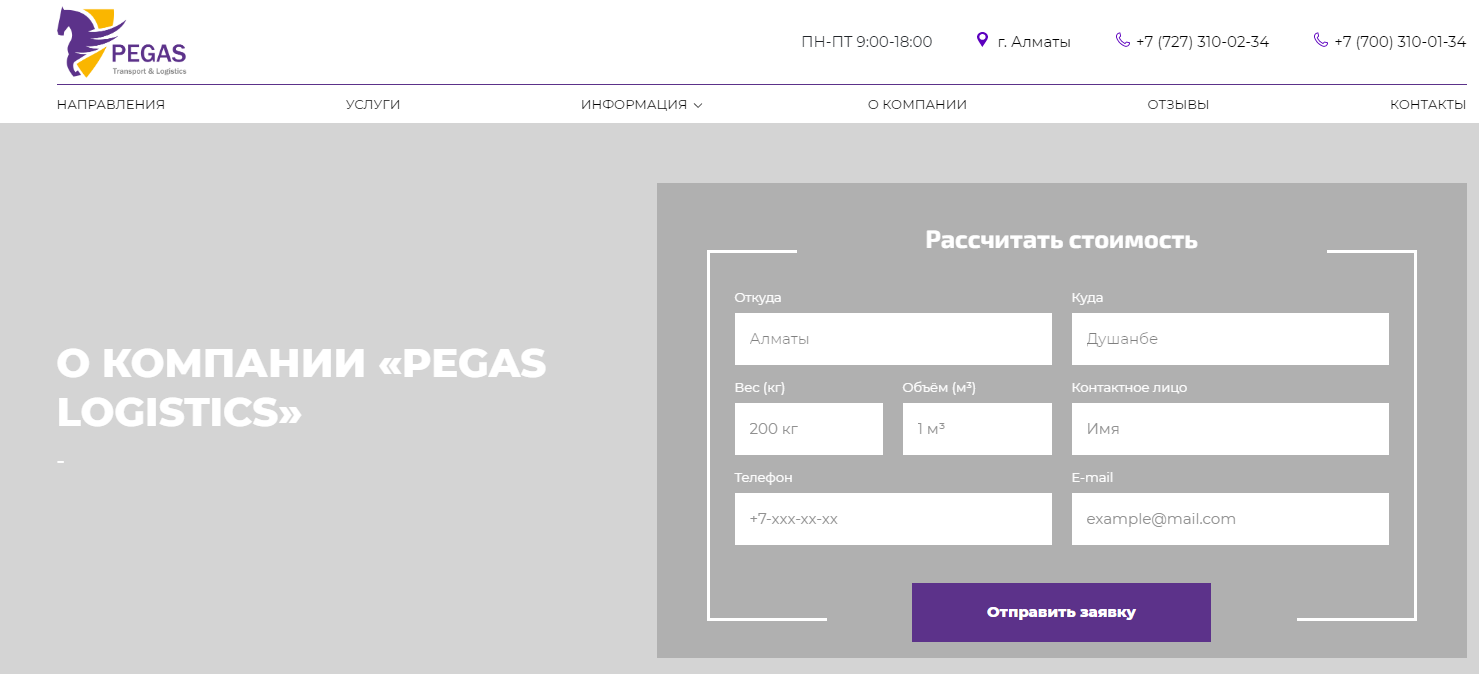This screenshot has width=1479, height=674.
Task: Click the Рассчитать стоимость form heading
Action: (1061, 240)
